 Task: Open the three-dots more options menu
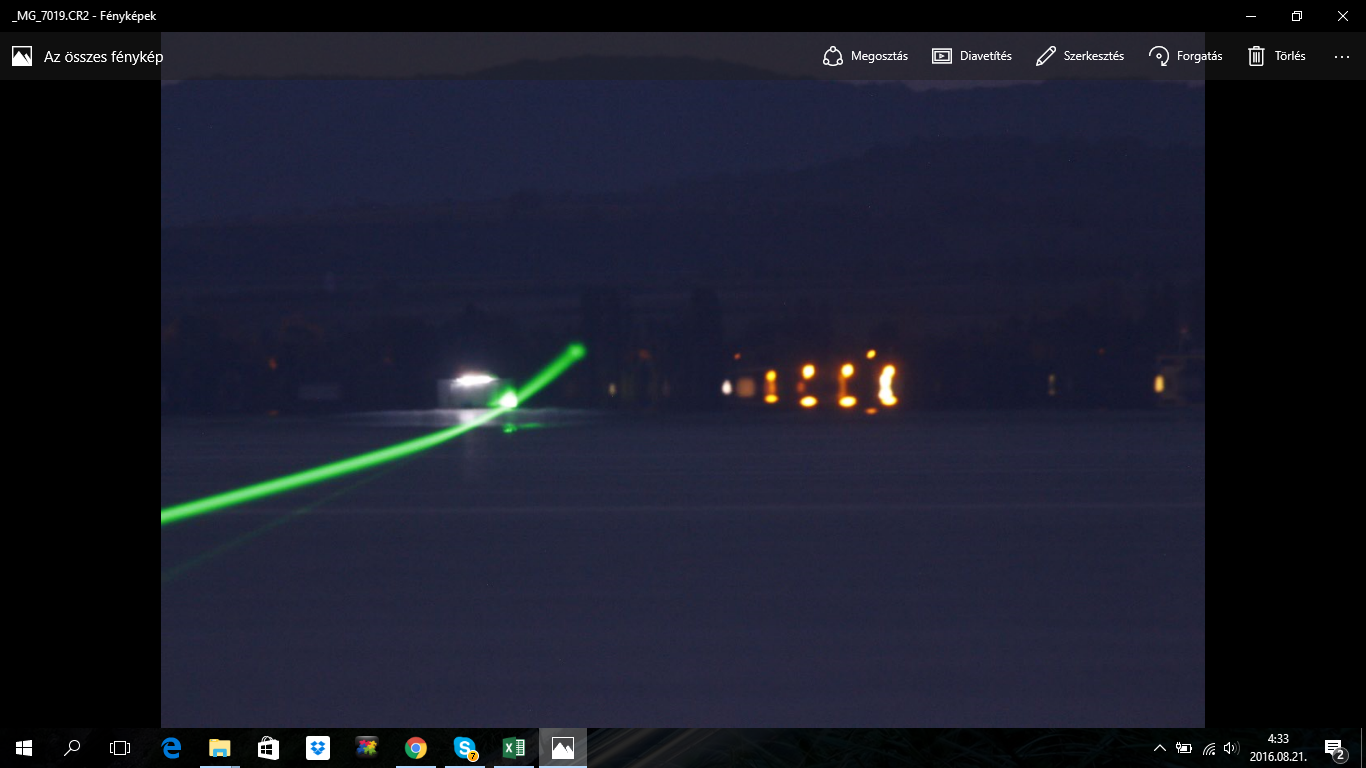(1342, 56)
